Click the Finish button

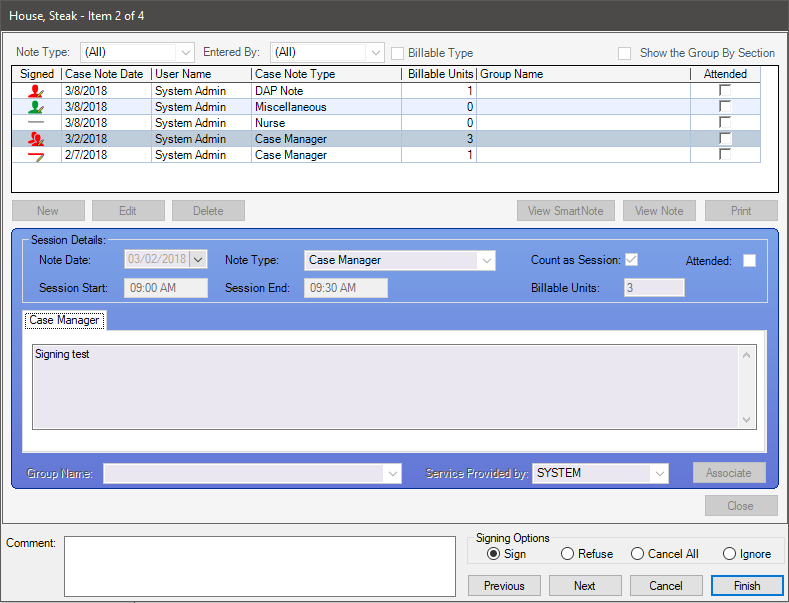click(x=747, y=586)
